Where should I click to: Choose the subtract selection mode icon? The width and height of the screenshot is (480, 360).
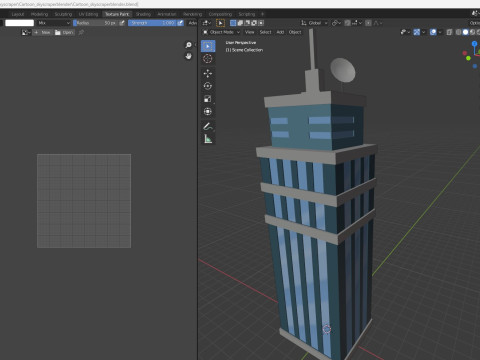[x=247, y=23]
